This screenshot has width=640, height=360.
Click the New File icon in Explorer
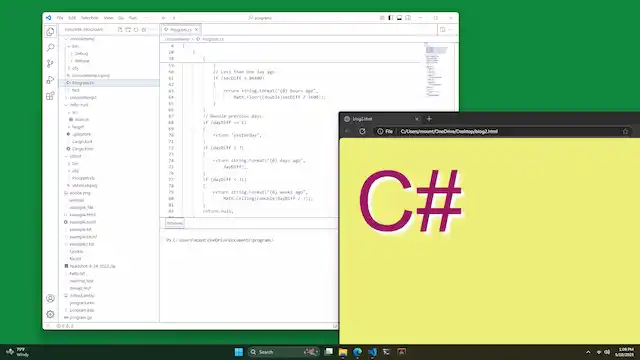[x=120, y=30]
